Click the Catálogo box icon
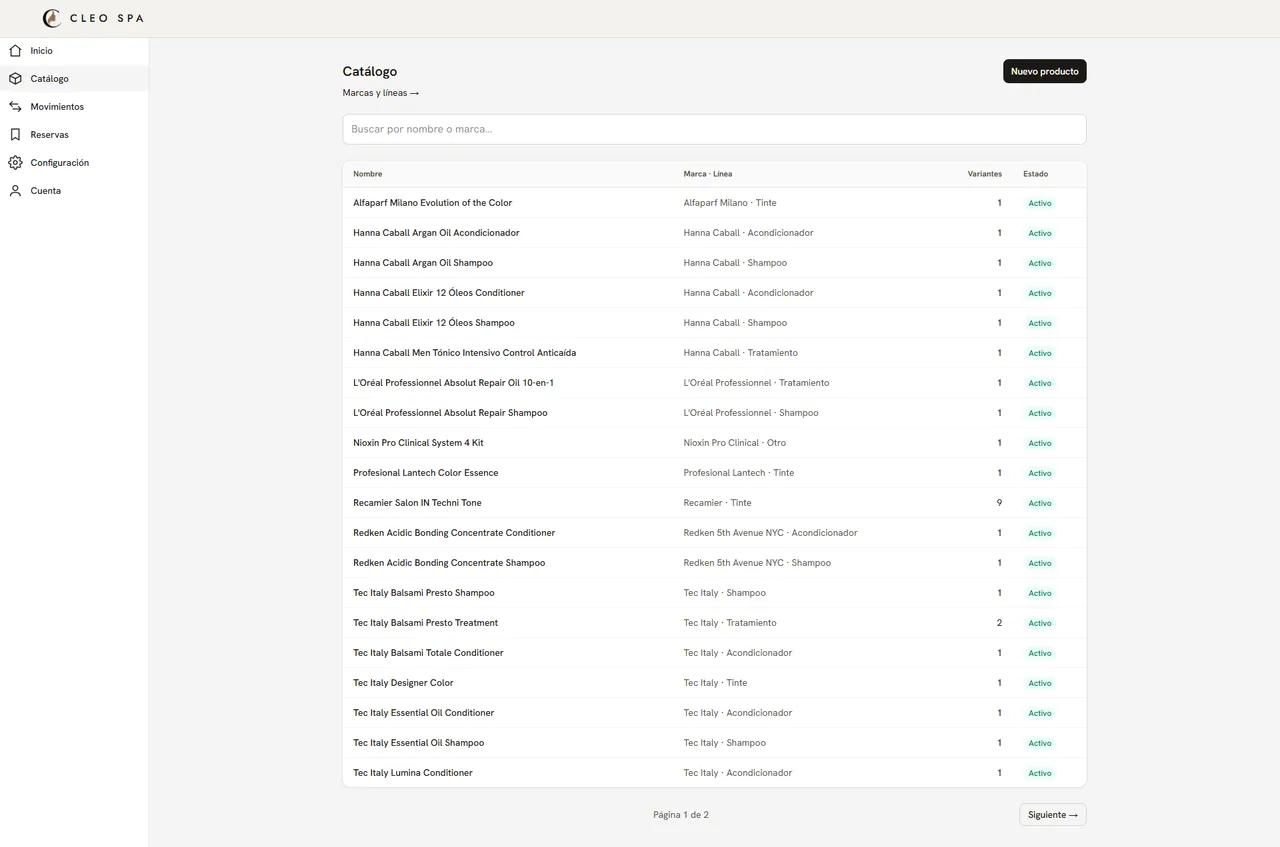 click(x=15, y=79)
